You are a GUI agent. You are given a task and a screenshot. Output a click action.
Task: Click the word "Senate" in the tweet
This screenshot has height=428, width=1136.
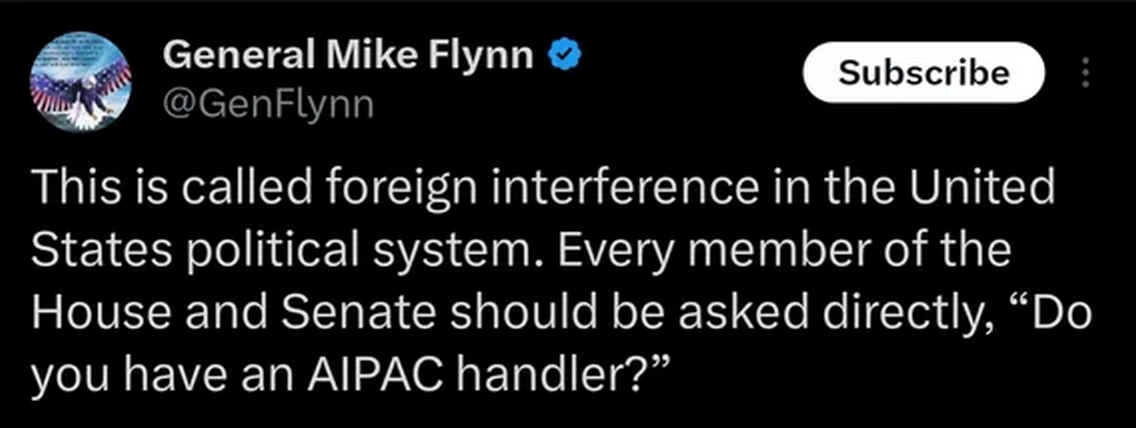click(x=386, y=315)
